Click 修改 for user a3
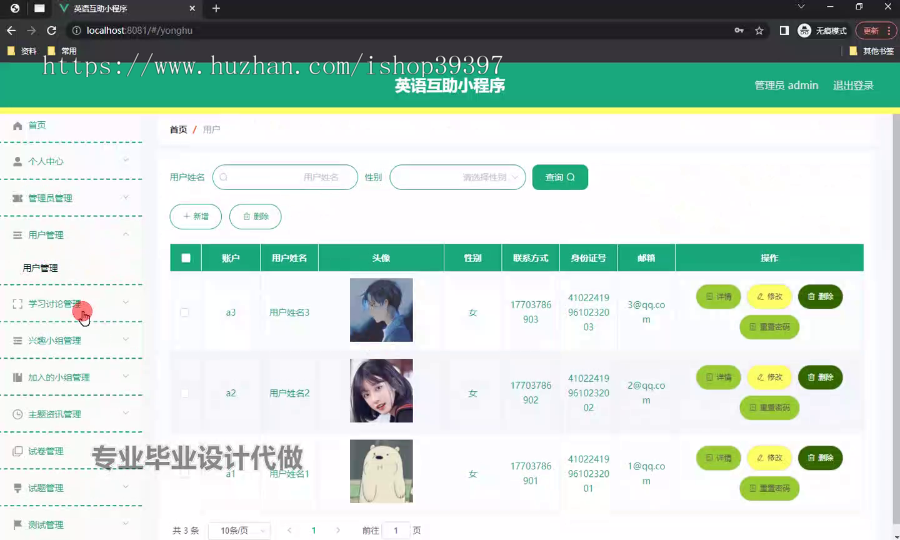Screen dimensions: 900x540 [769, 297]
